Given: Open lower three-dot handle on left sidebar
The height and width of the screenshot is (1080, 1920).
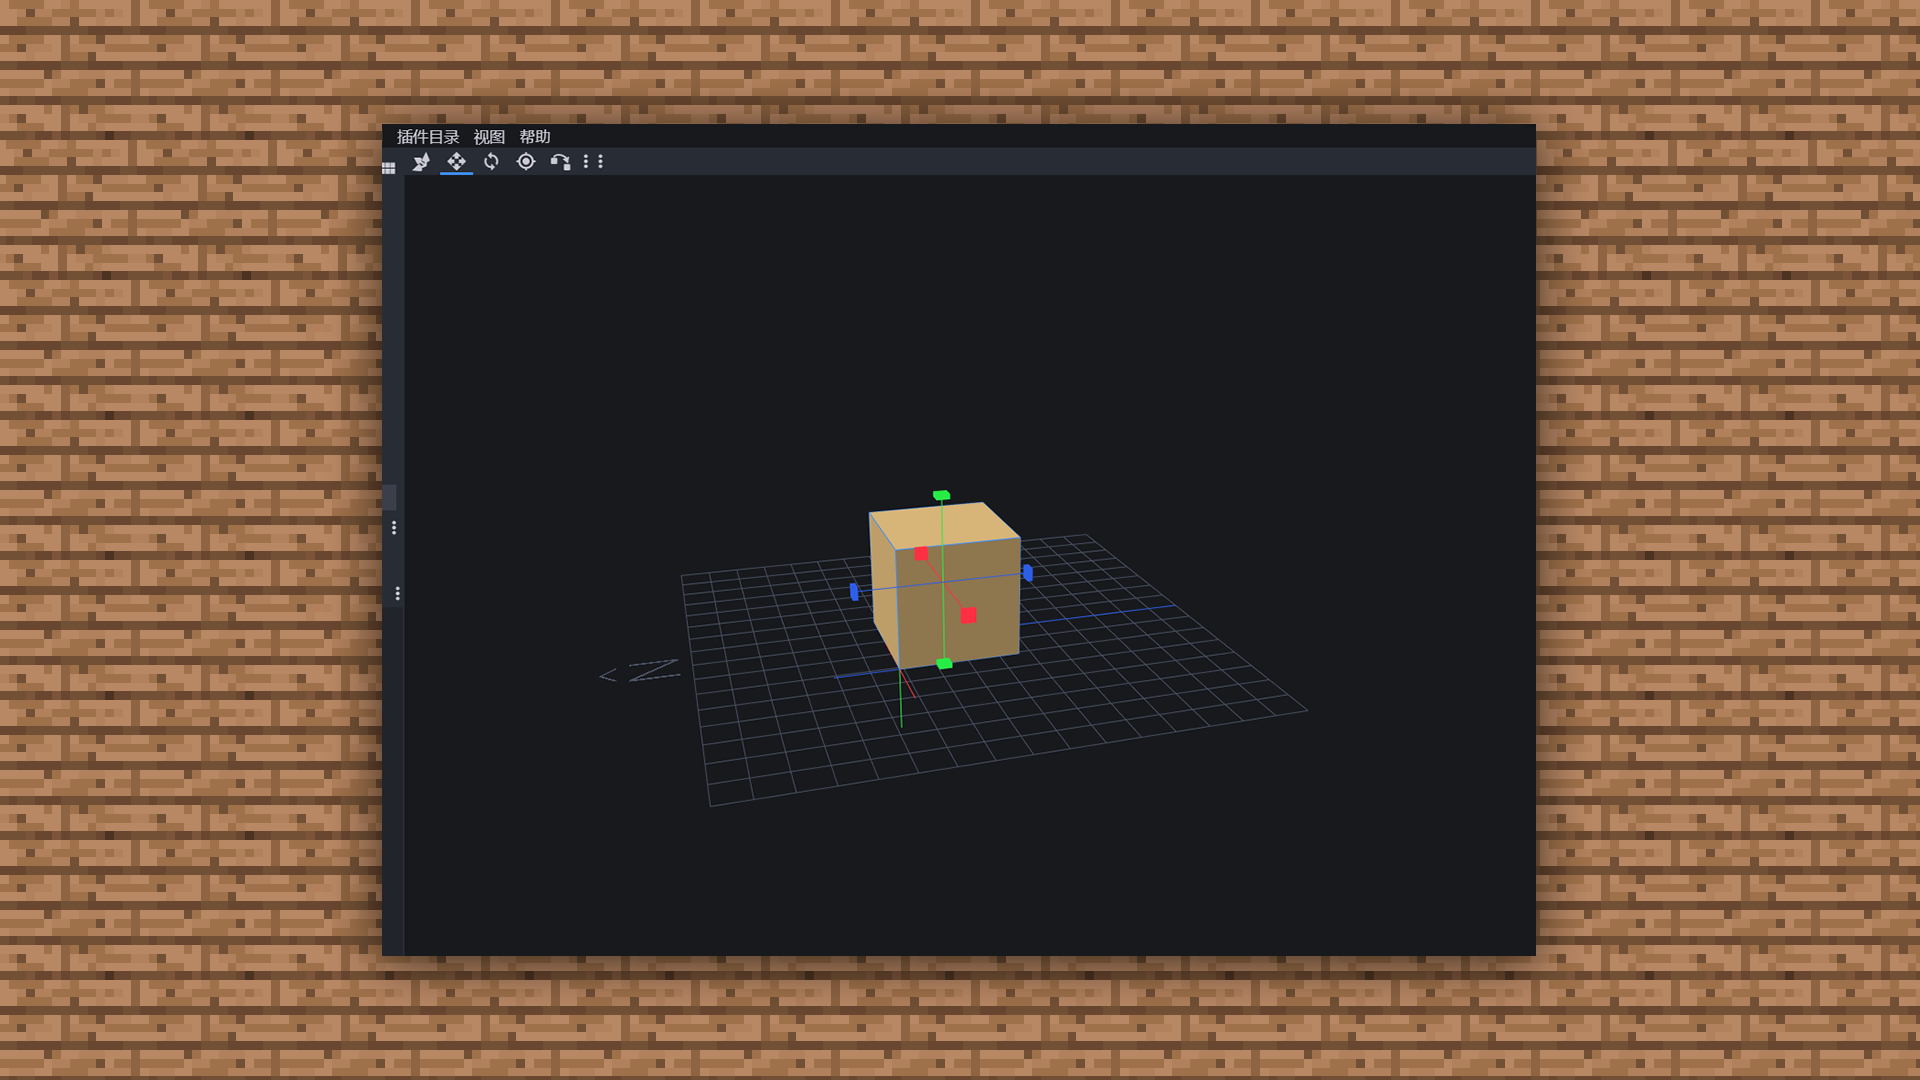Looking at the screenshot, I should pyautogui.click(x=398, y=594).
